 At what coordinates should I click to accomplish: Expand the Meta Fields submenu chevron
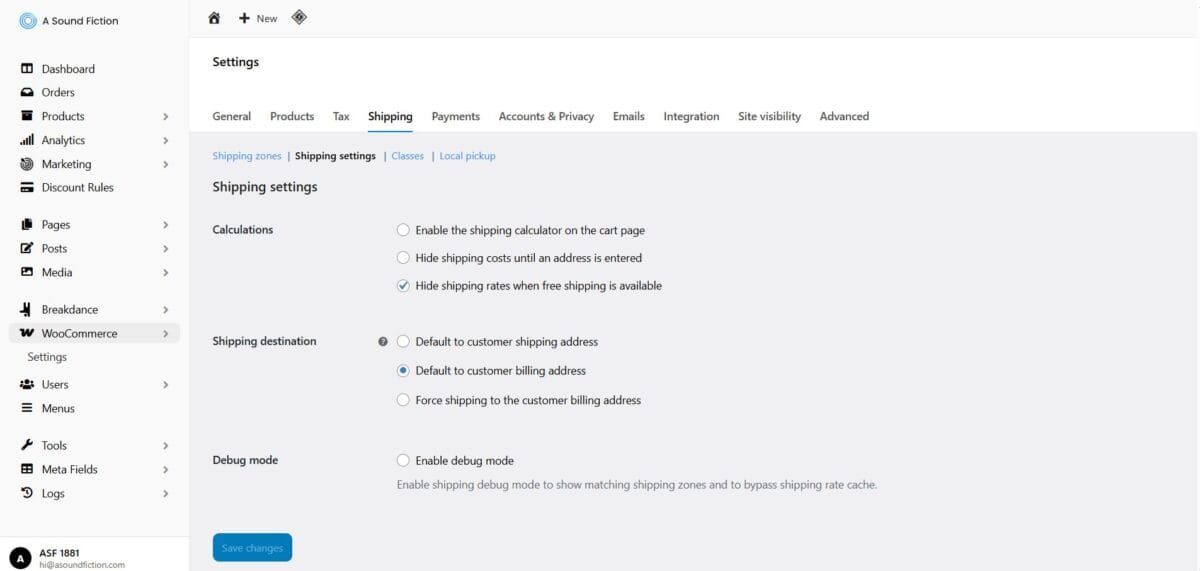click(166, 470)
